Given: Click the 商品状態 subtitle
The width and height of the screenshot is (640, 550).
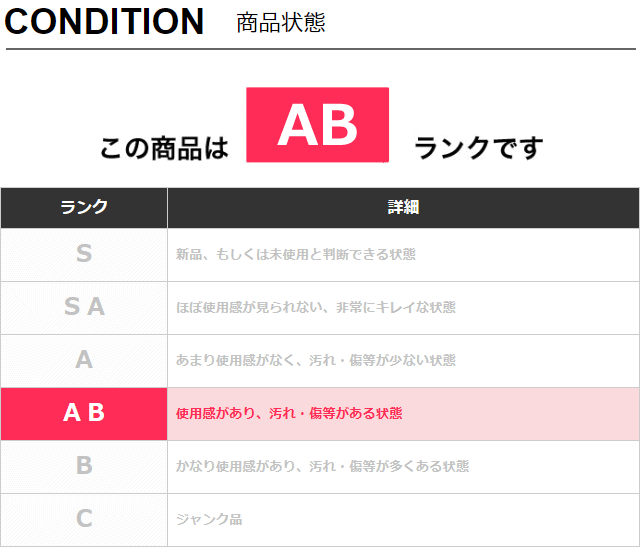Looking at the screenshot, I should [281, 23].
